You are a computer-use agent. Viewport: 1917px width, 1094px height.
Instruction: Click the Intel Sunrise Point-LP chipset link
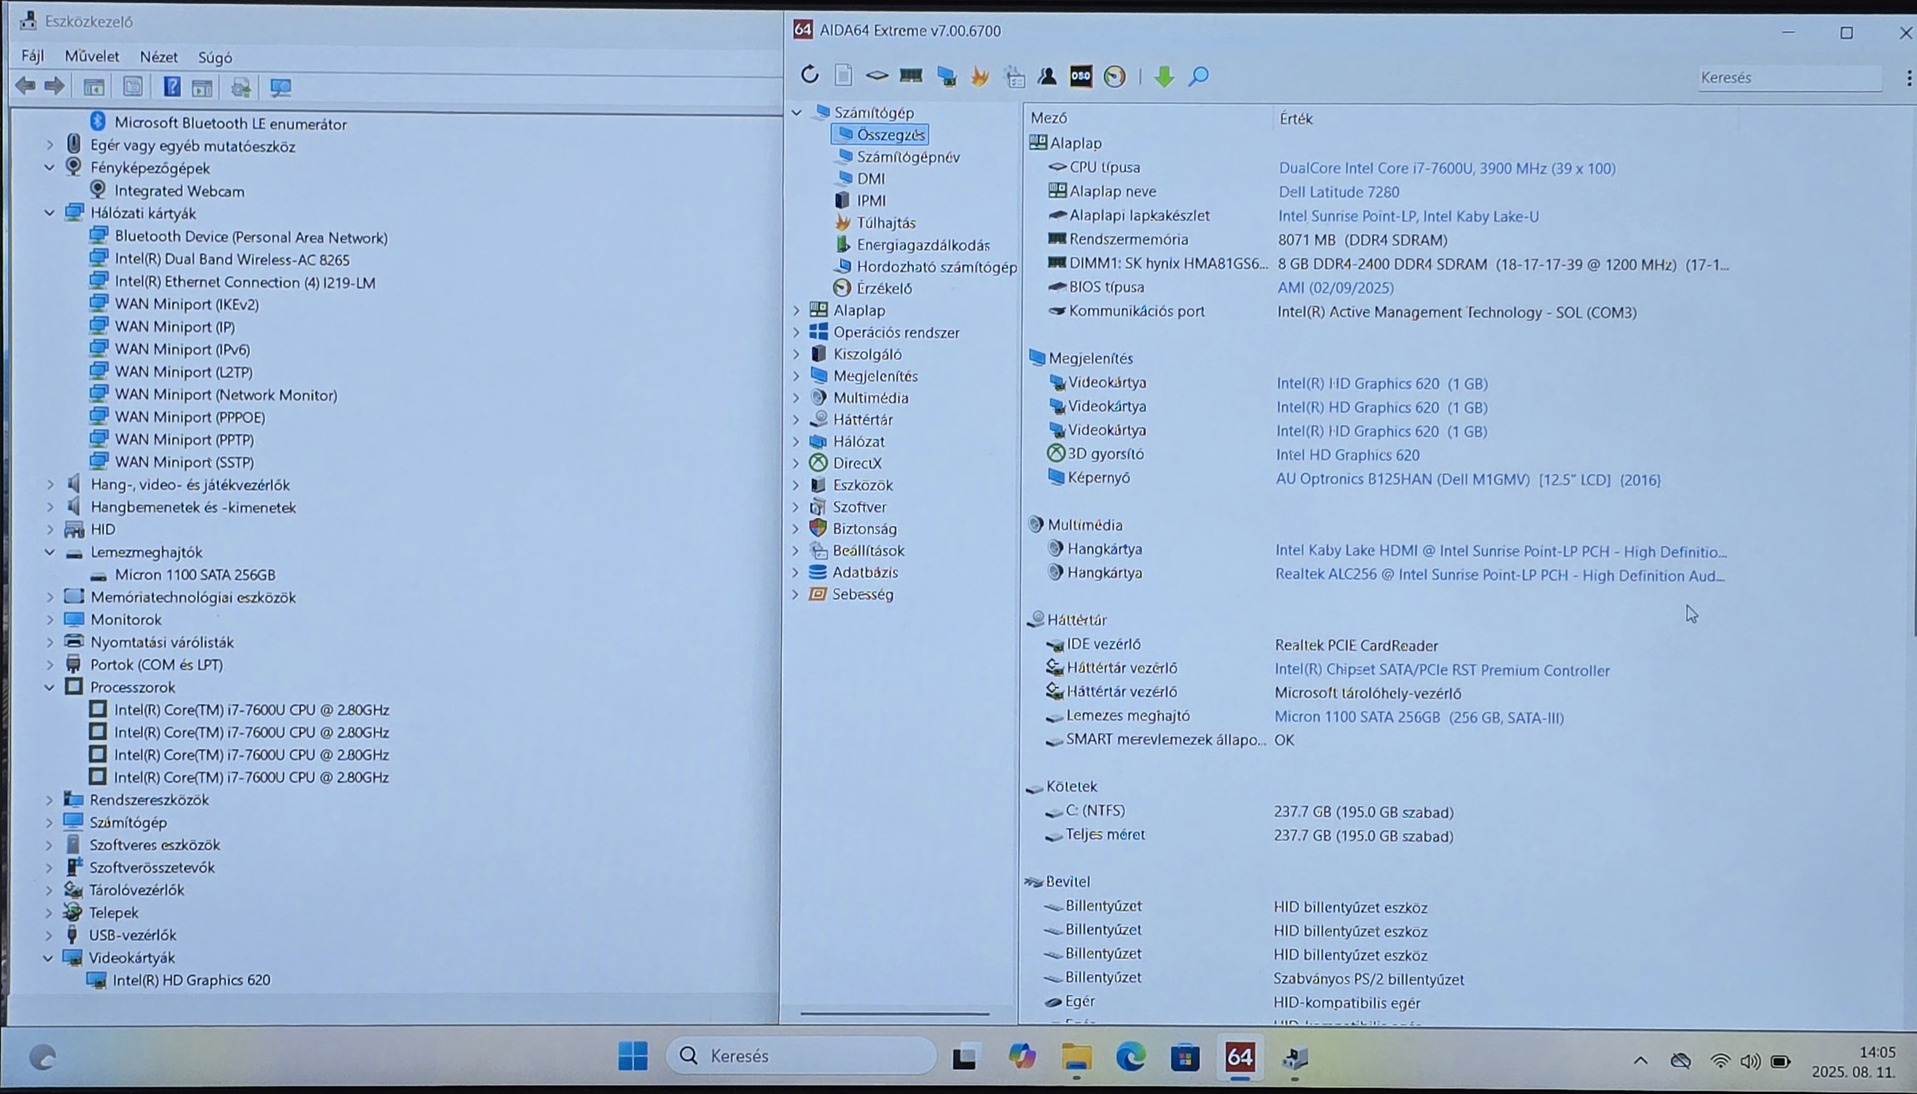point(1409,216)
